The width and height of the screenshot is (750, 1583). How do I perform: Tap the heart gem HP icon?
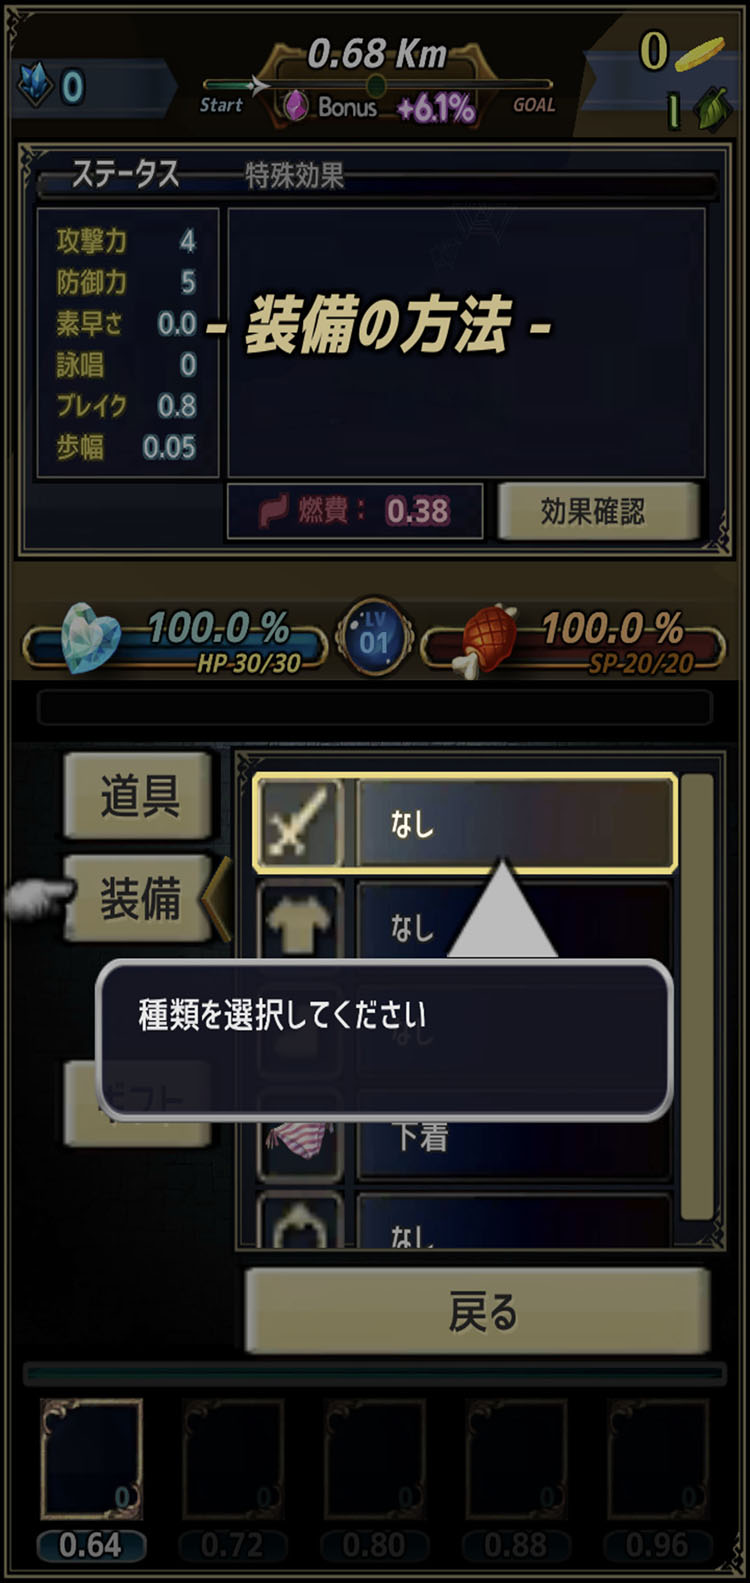(x=90, y=636)
